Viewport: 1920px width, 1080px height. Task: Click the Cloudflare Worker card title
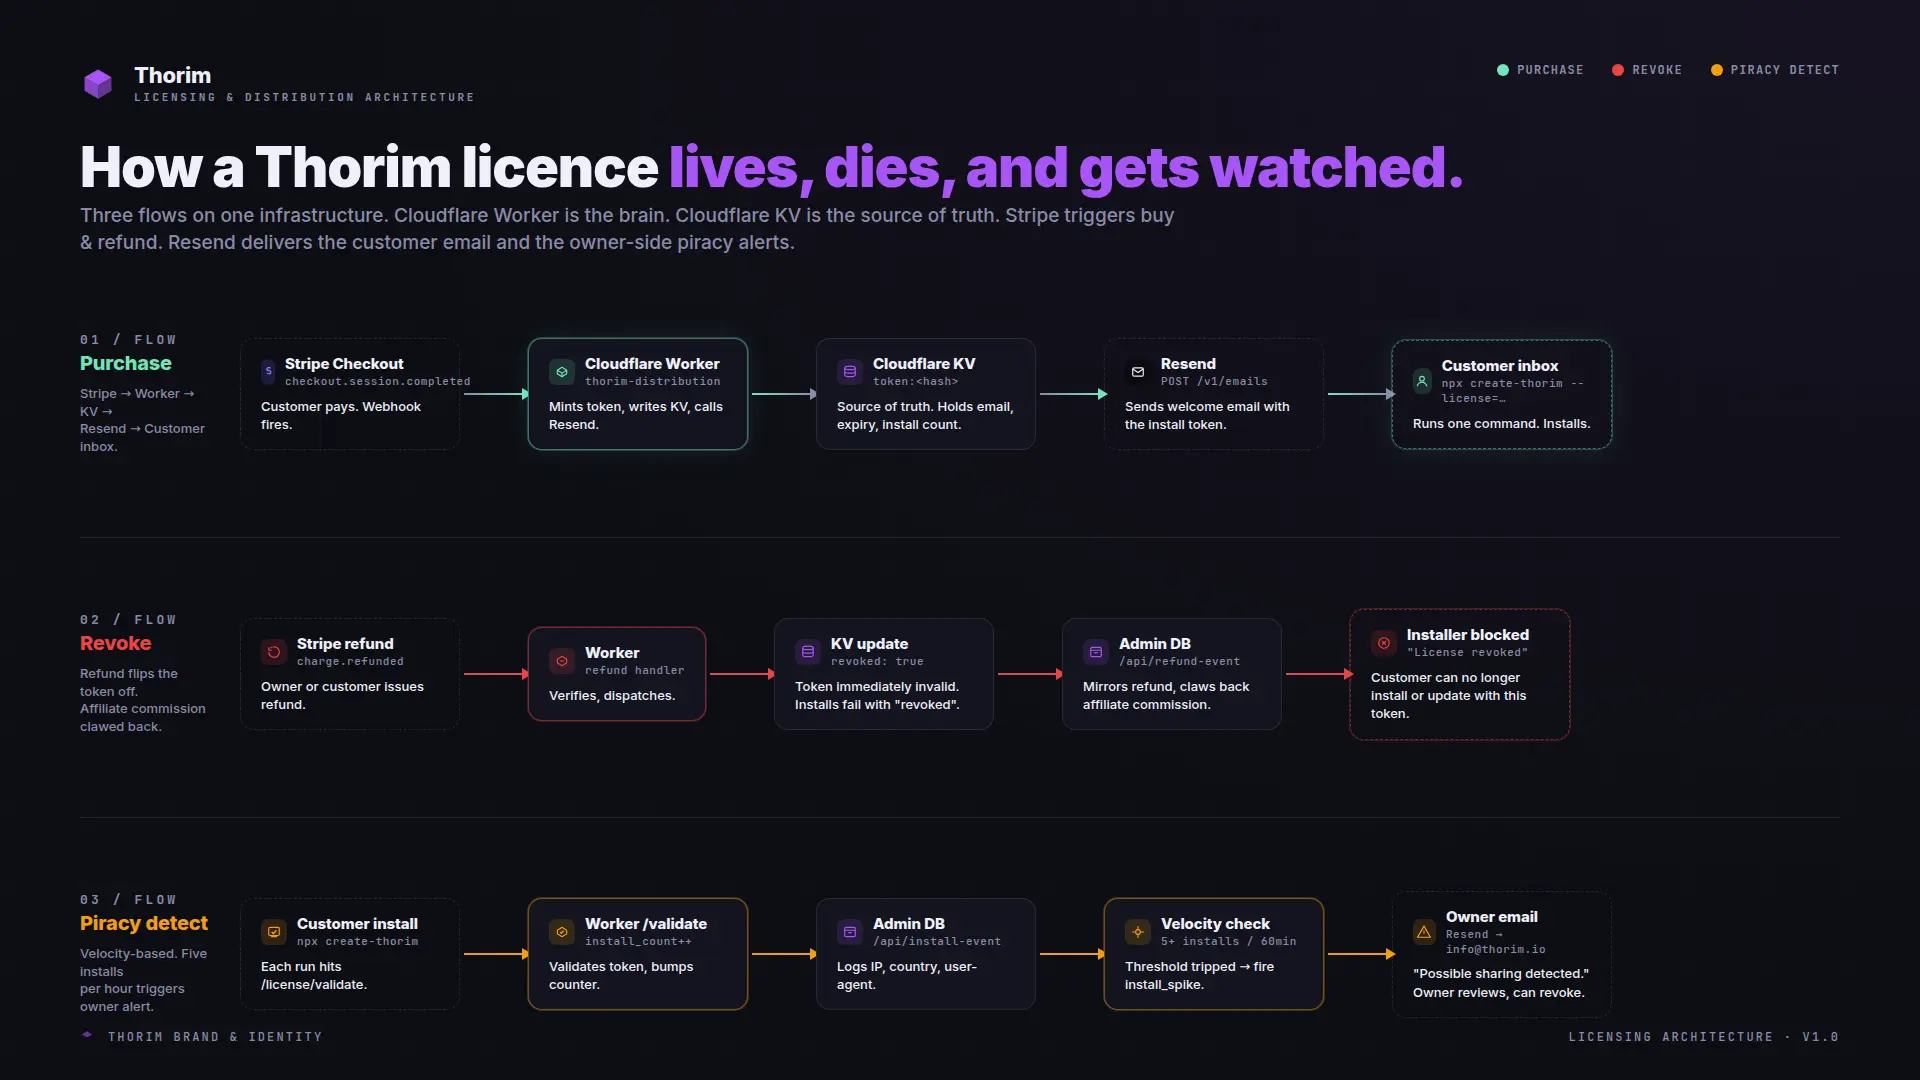point(652,364)
